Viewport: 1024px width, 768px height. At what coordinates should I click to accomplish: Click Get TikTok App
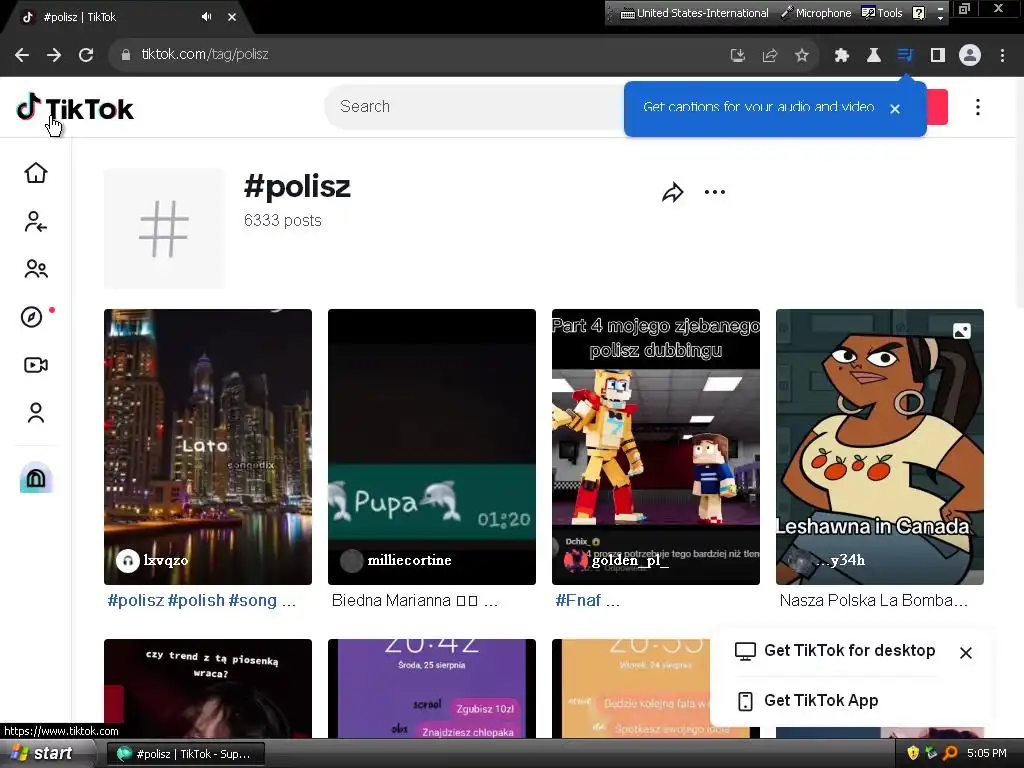click(x=807, y=701)
